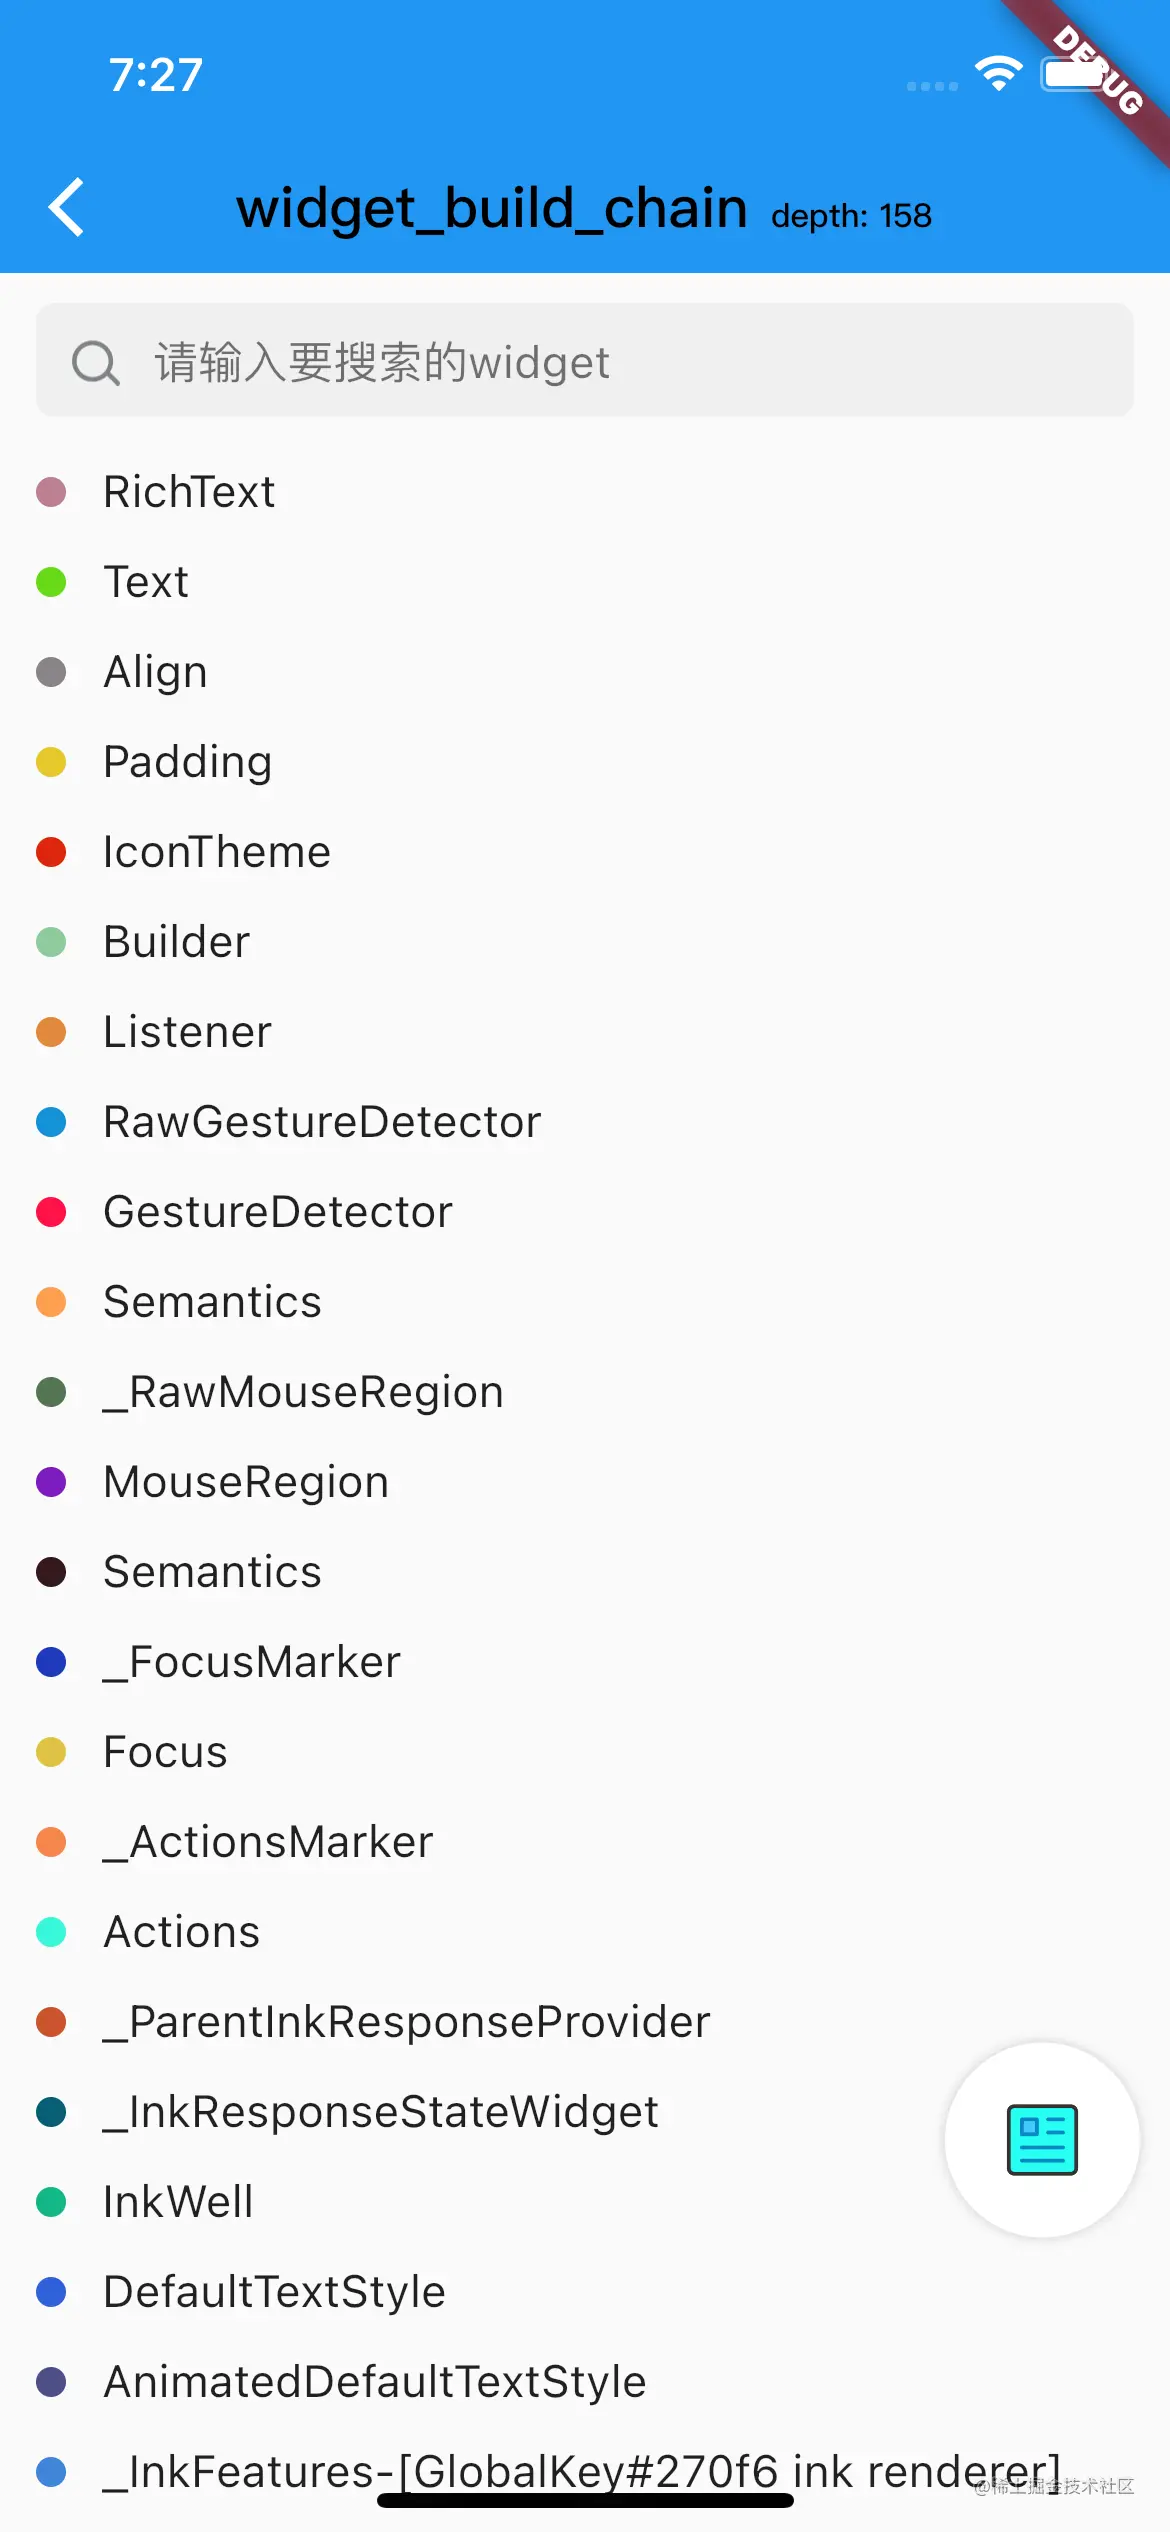Tap the floating document list button

(x=1042, y=2140)
